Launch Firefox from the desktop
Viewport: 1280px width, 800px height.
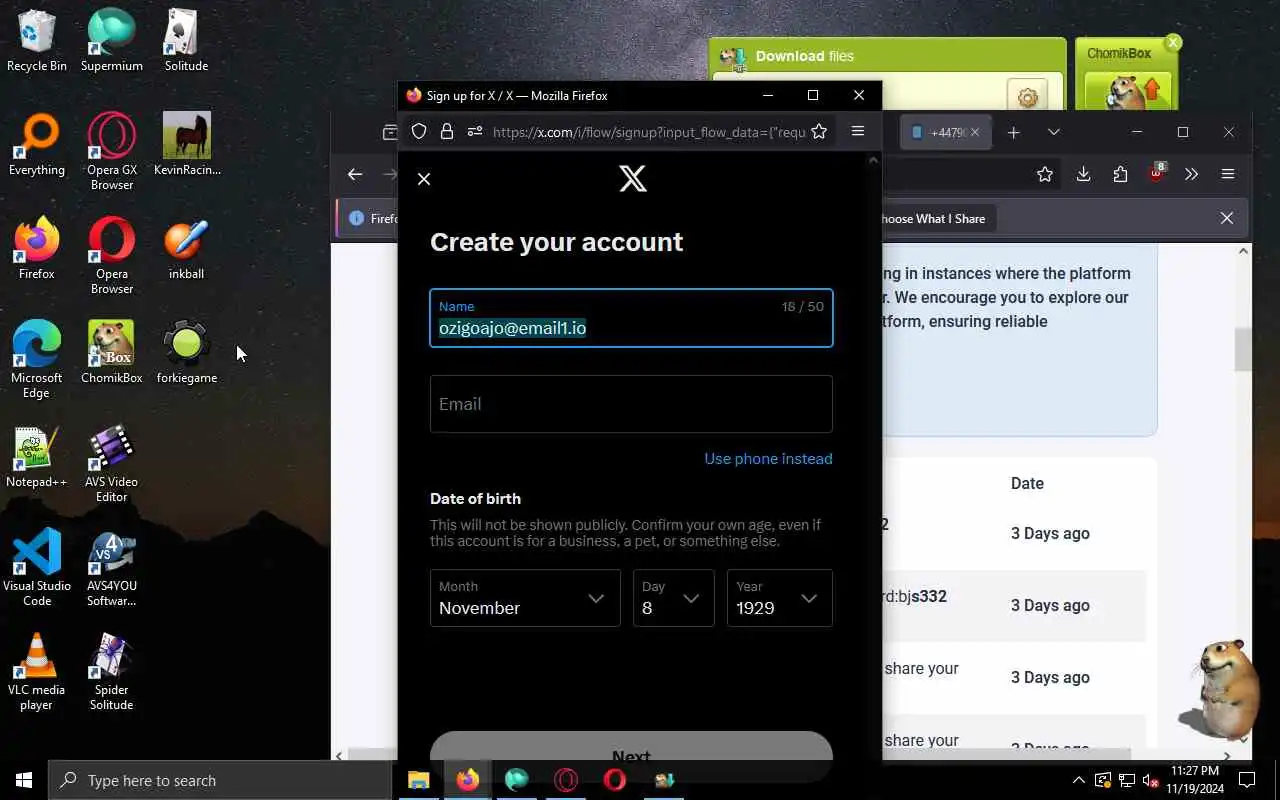pos(37,248)
